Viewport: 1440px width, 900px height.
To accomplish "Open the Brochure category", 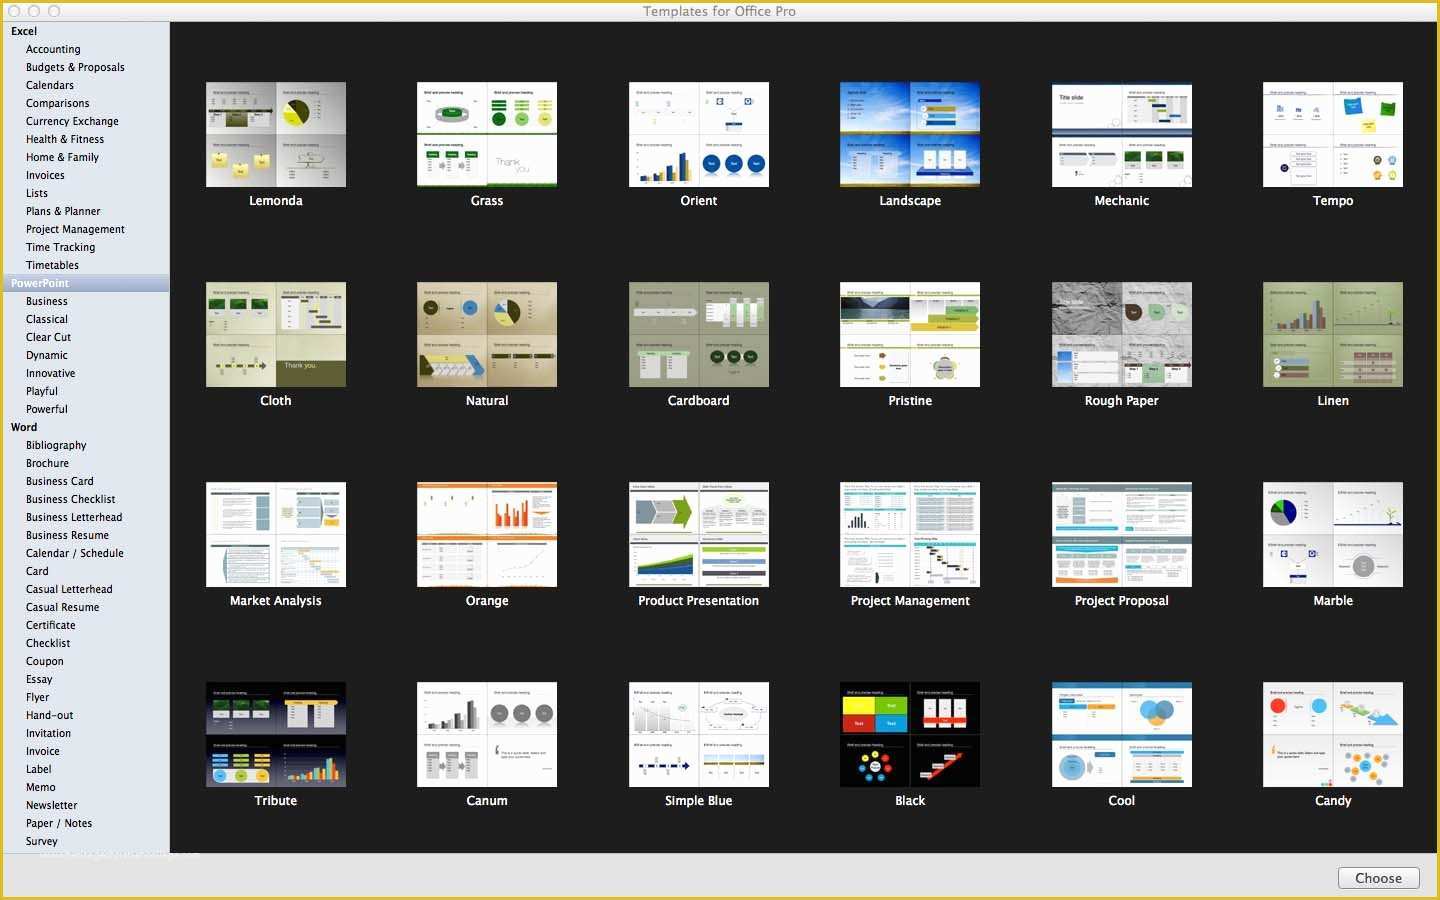I will point(47,463).
